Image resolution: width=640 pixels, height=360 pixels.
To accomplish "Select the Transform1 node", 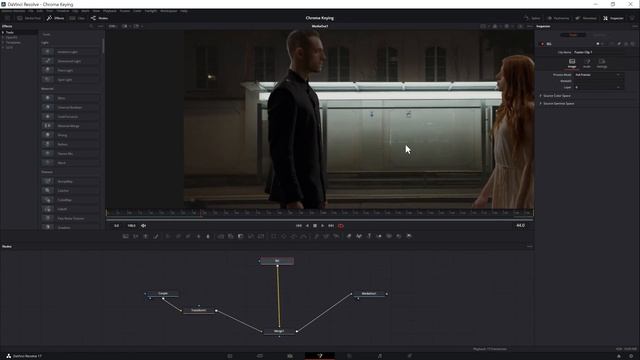I will 199,310.
